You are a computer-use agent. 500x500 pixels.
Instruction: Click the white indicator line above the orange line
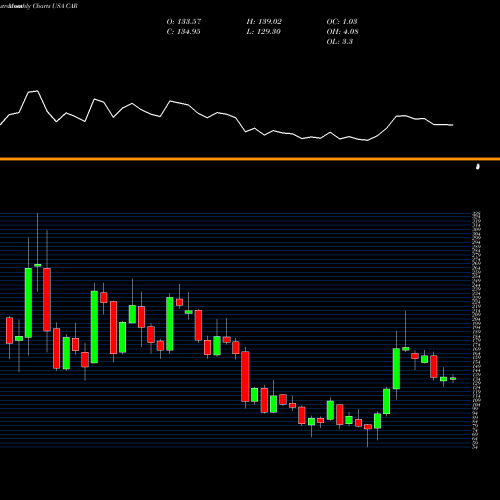coord(227,116)
